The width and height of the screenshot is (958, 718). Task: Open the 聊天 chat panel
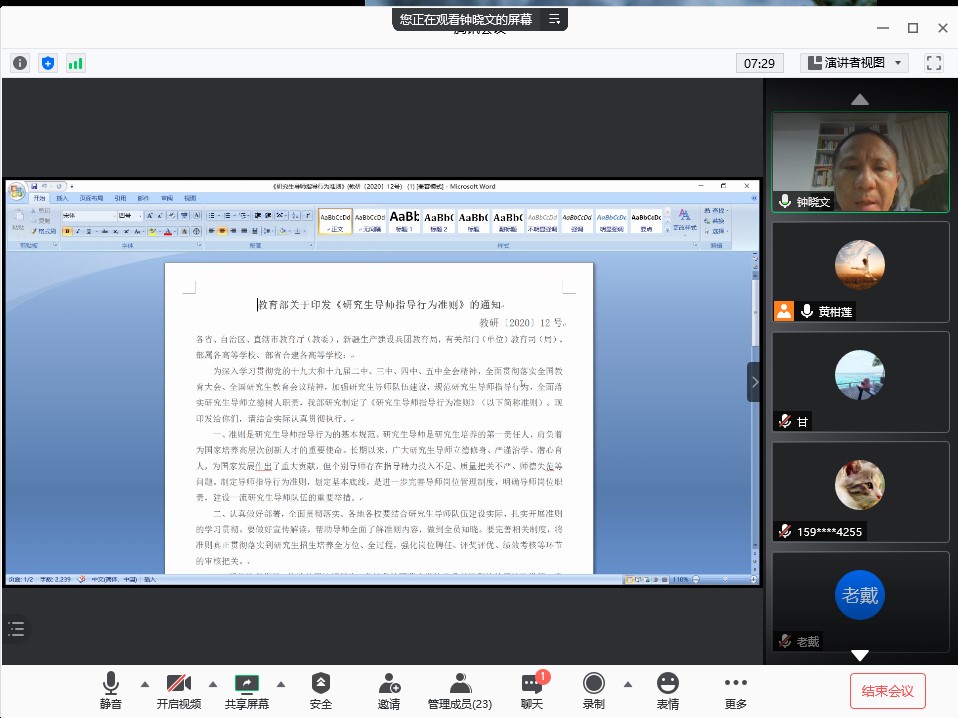(531, 690)
